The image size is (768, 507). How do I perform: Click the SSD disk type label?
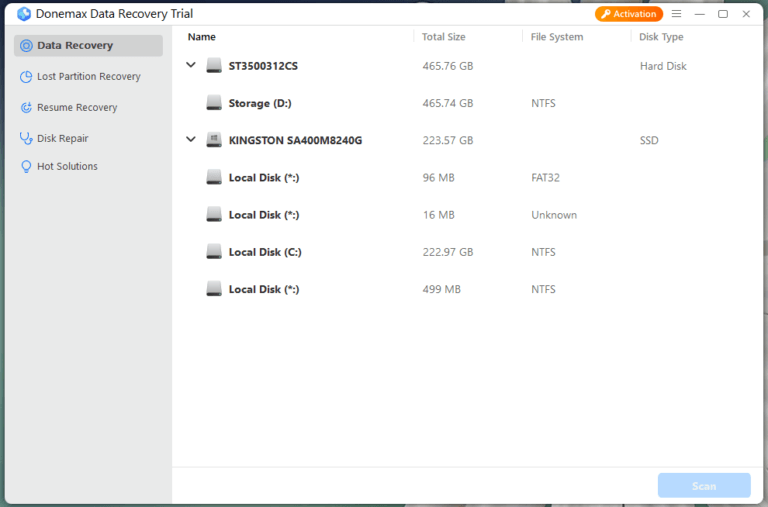pyautogui.click(x=649, y=141)
